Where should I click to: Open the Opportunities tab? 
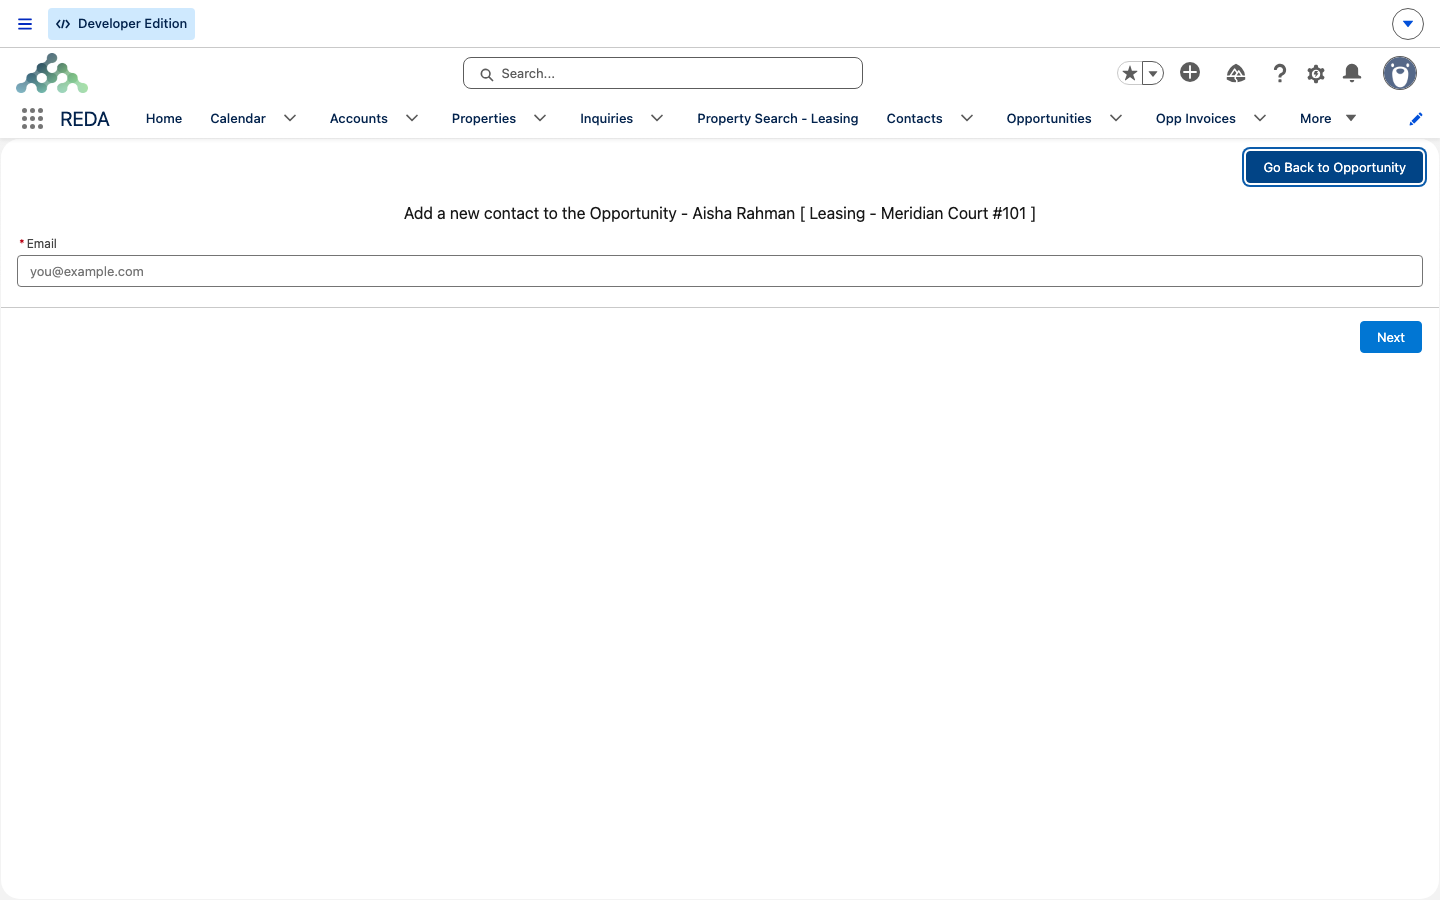click(x=1049, y=118)
